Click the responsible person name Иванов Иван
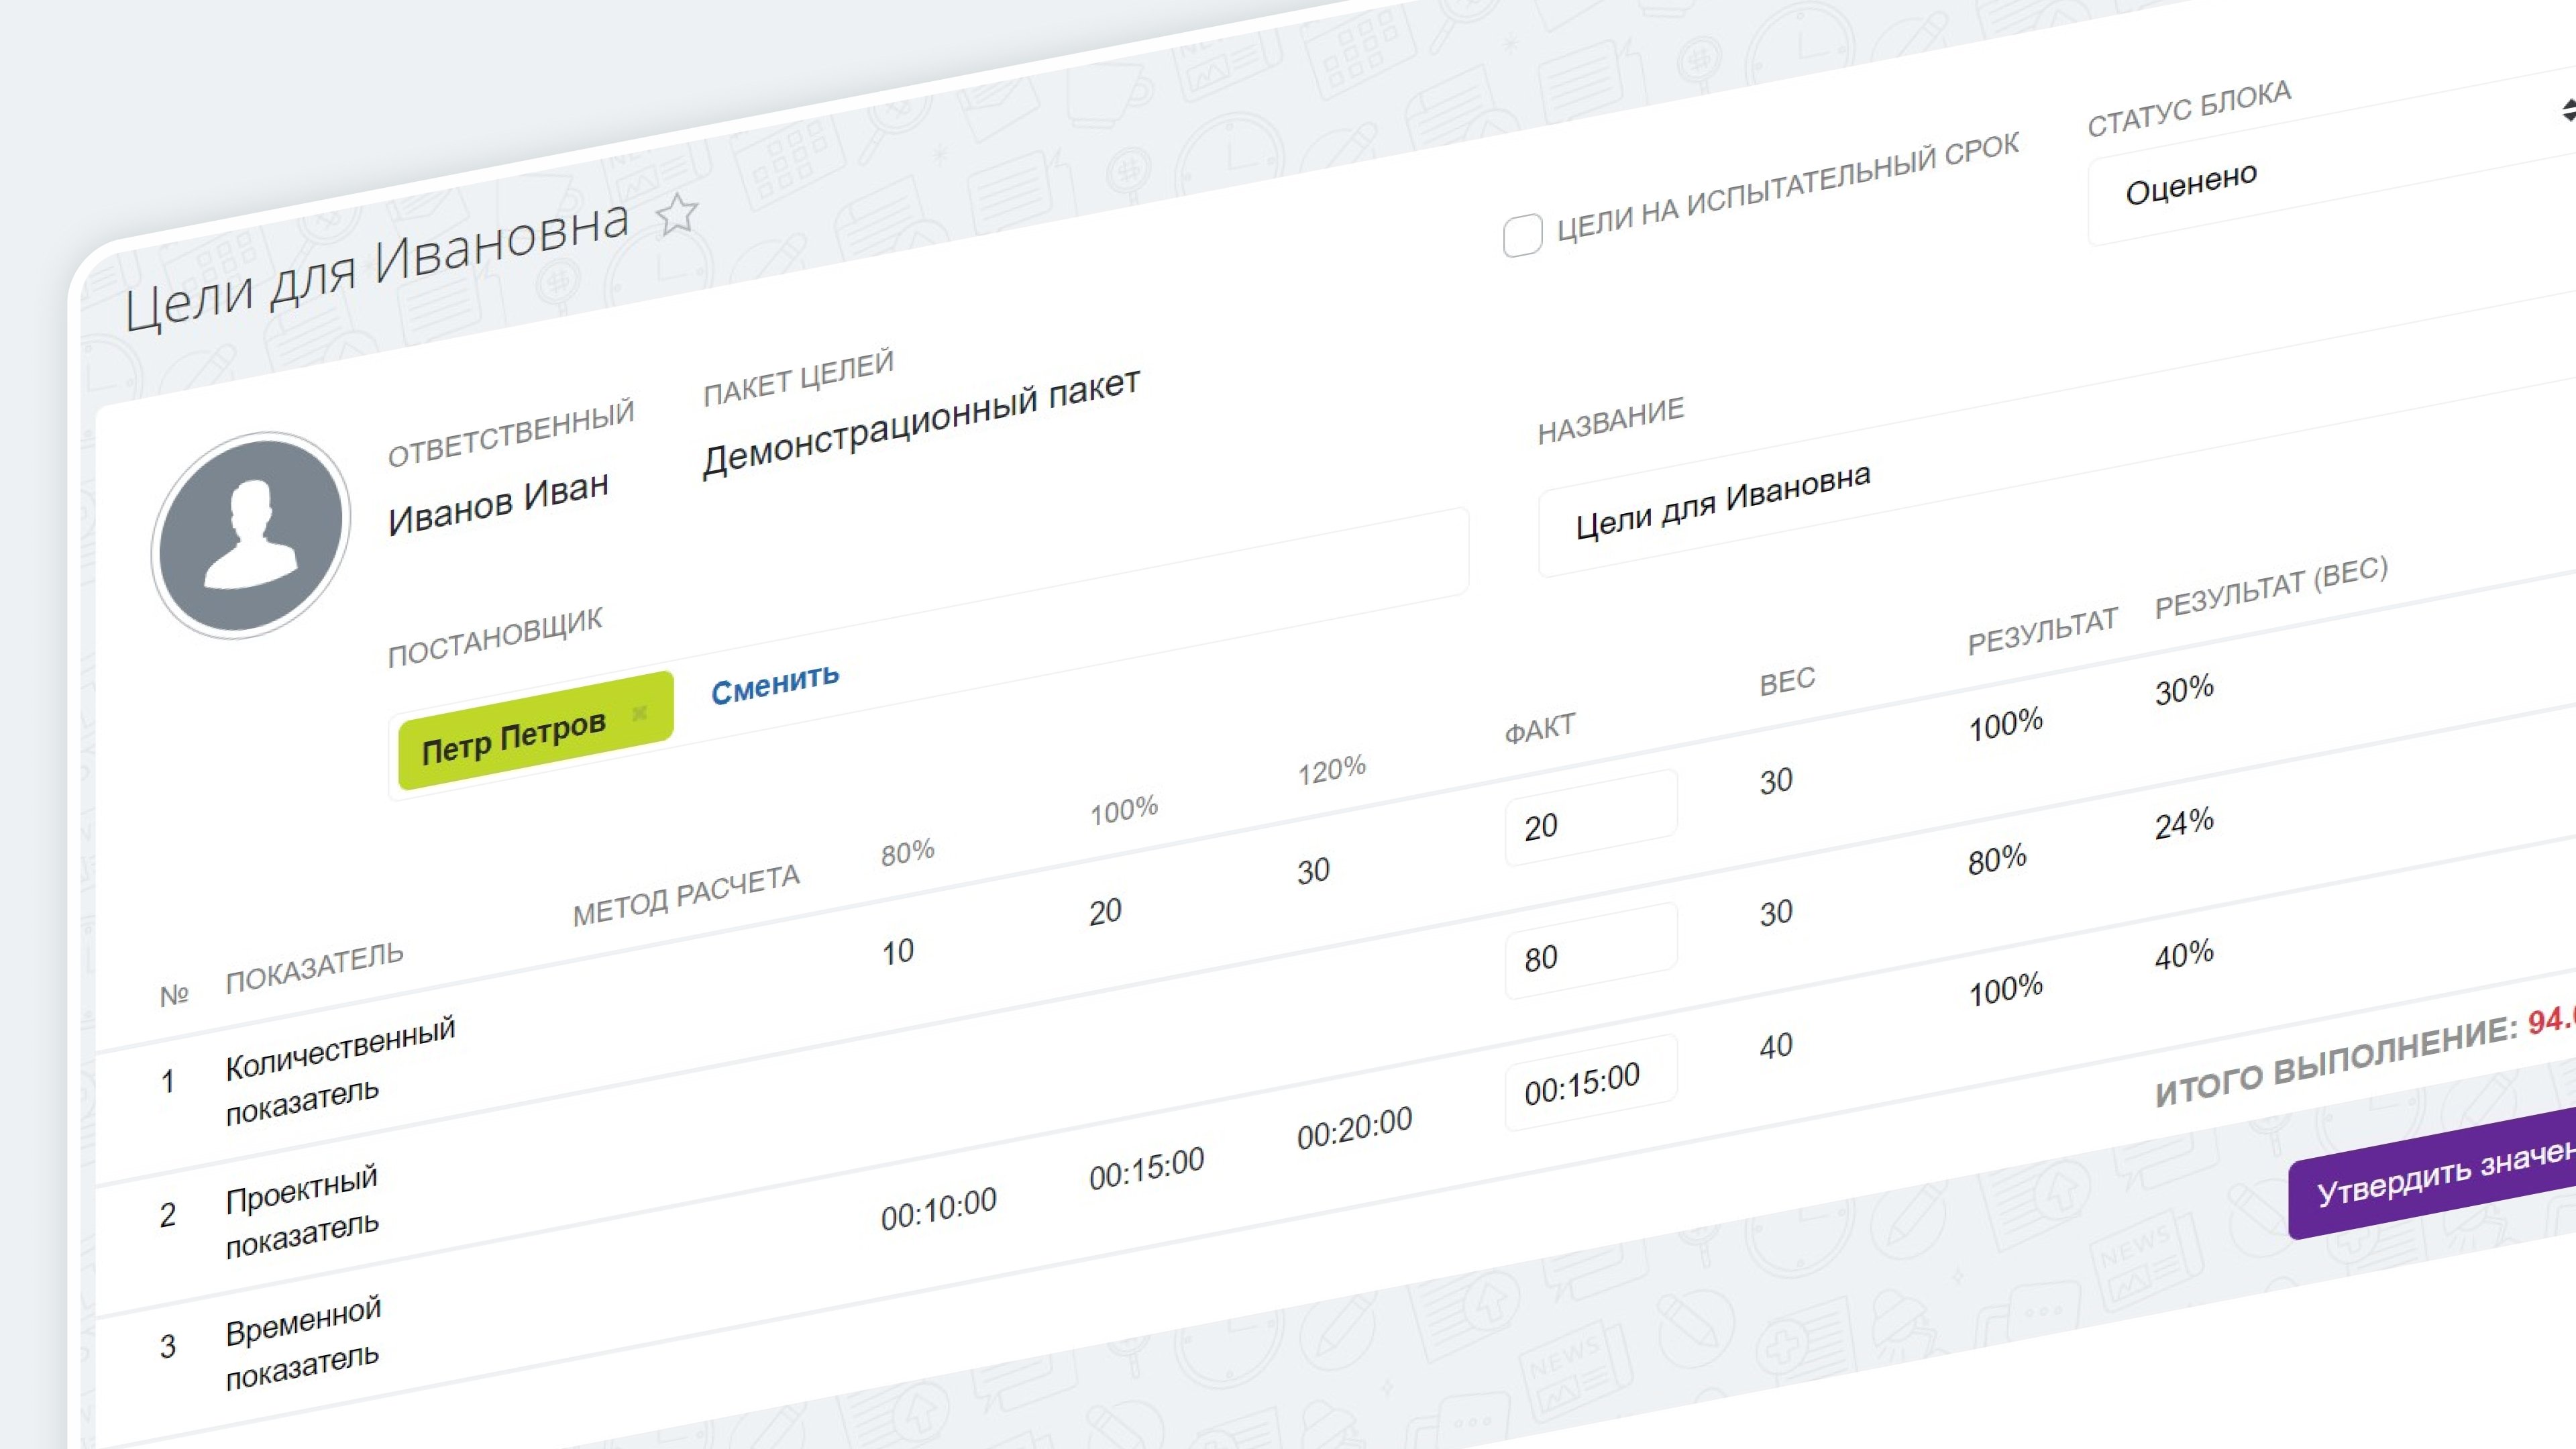This screenshot has width=2576, height=1449. click(498, 503)
